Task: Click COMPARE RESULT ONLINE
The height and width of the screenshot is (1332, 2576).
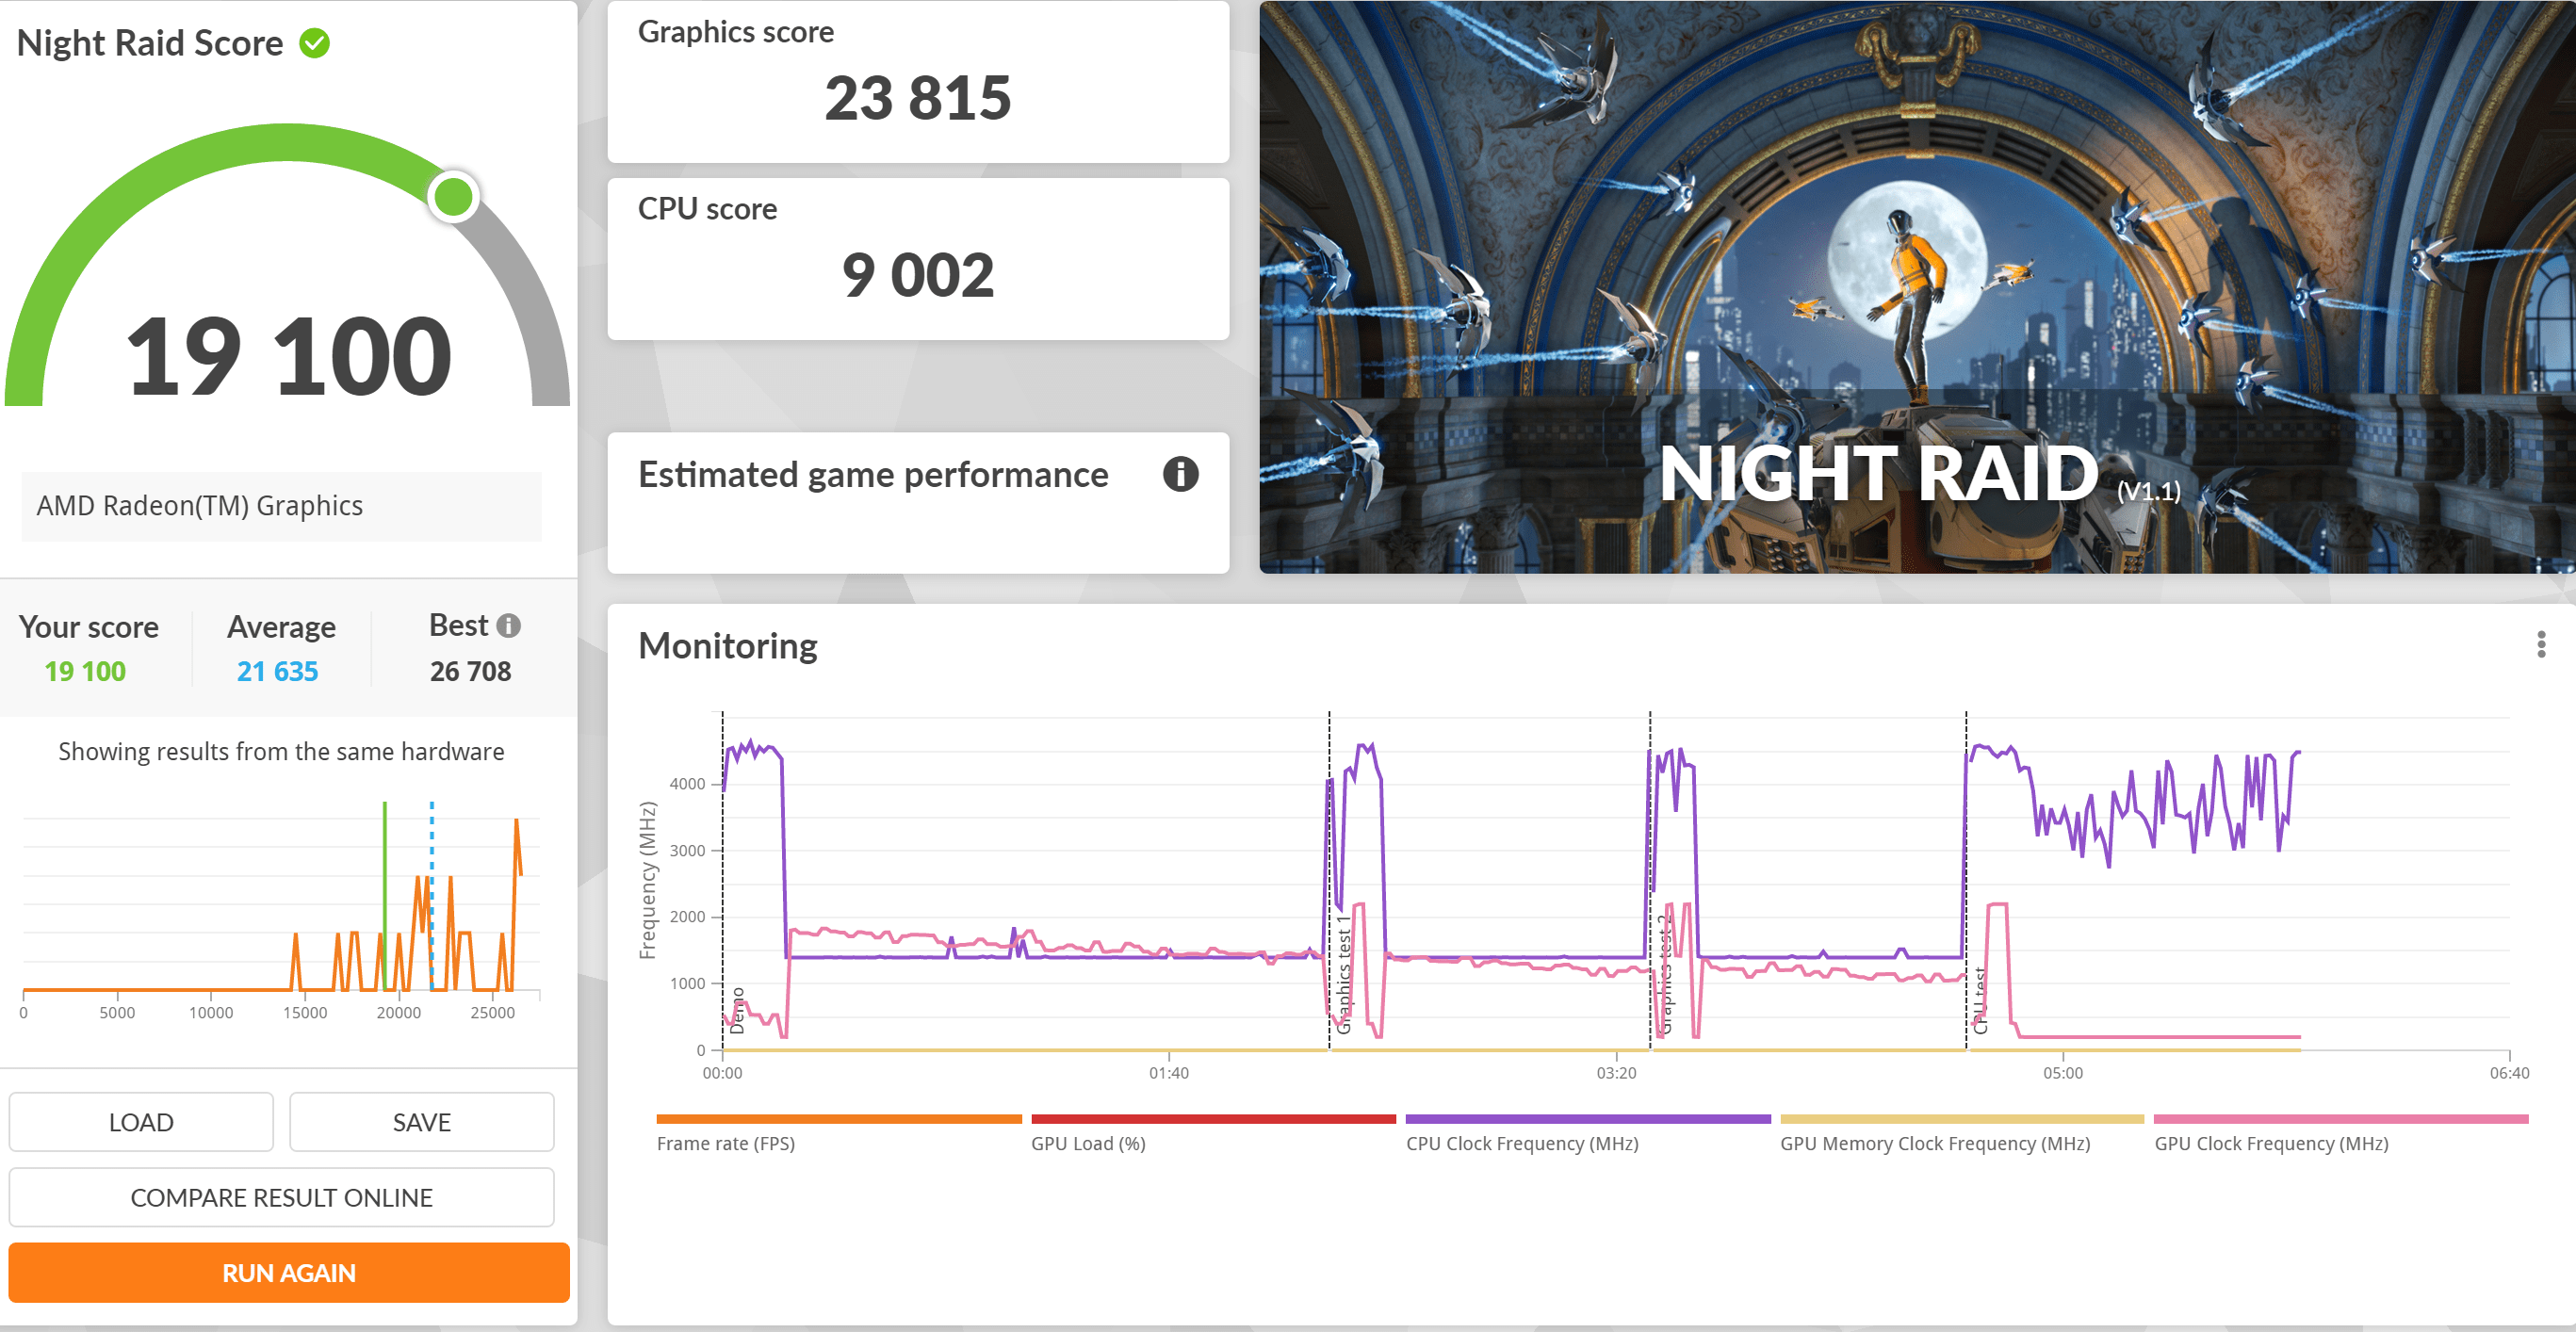Action: [281, 1197]
